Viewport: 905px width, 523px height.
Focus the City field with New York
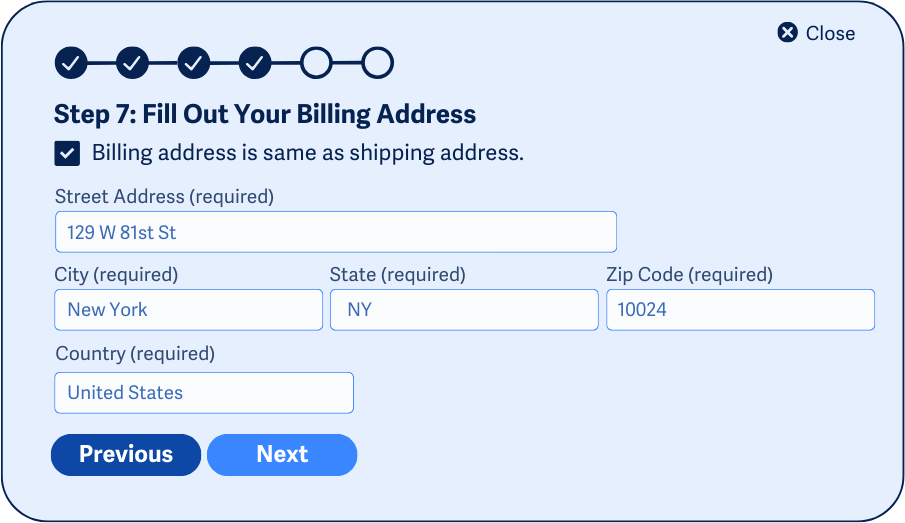point(188,310)
